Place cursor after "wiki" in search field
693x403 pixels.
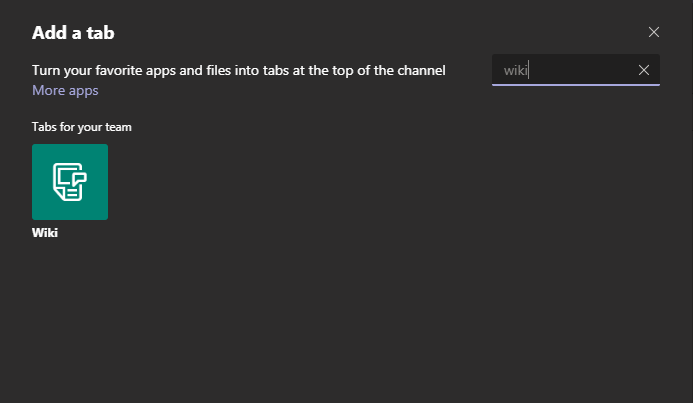[529, 70]
